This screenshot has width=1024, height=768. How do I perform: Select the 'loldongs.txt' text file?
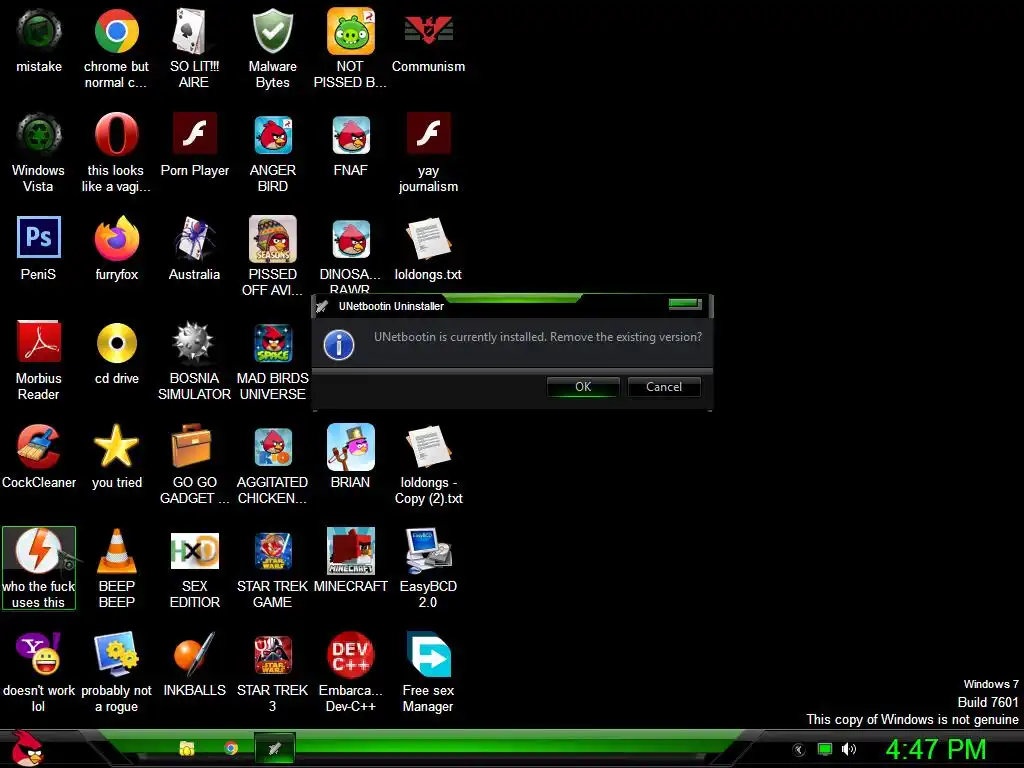(428, 238)
